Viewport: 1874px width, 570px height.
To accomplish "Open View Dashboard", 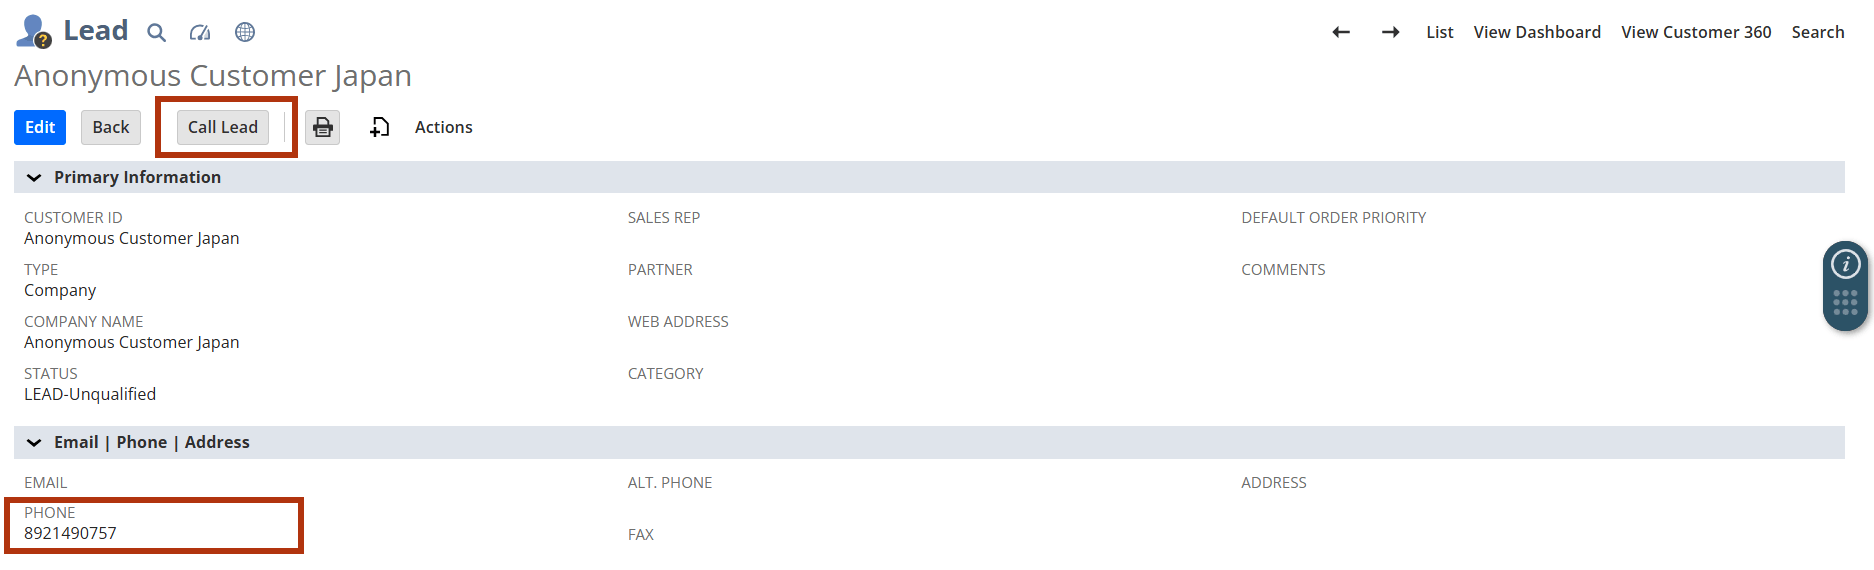I will 1537,32.
